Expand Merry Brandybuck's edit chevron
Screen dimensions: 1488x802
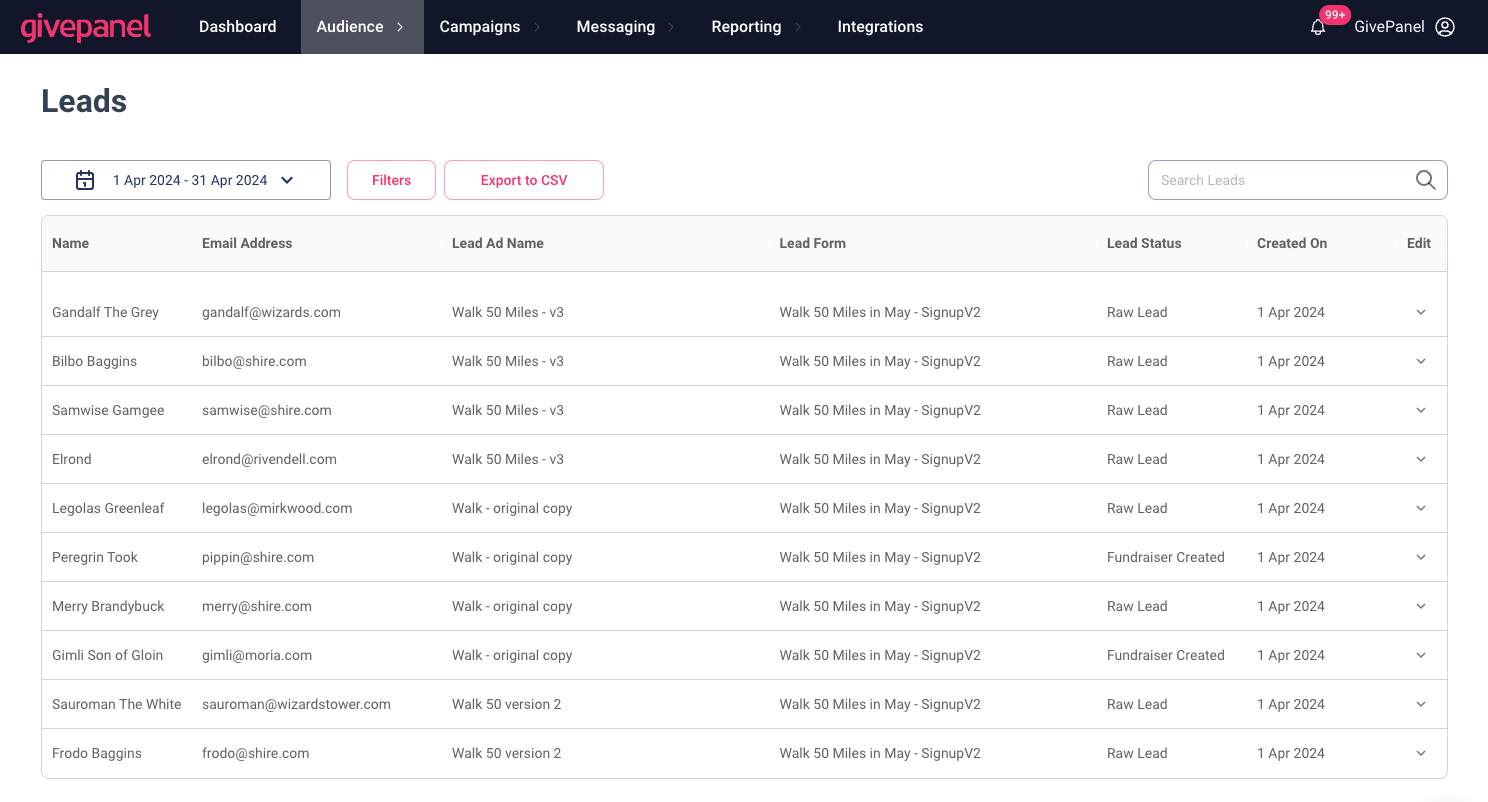[x=1421, y=606]
